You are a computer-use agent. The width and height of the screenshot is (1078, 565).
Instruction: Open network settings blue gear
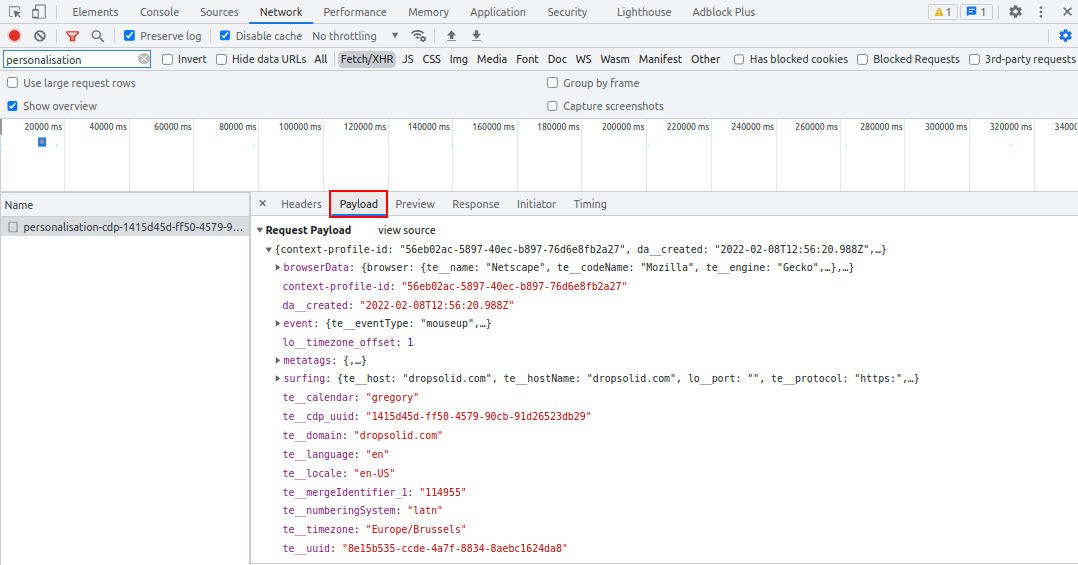1065,36
